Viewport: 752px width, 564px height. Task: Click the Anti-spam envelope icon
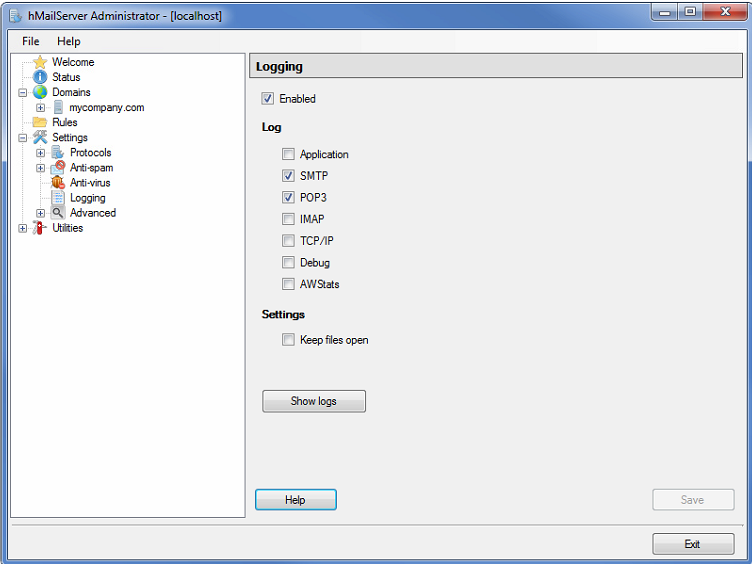tap(58, 167)
